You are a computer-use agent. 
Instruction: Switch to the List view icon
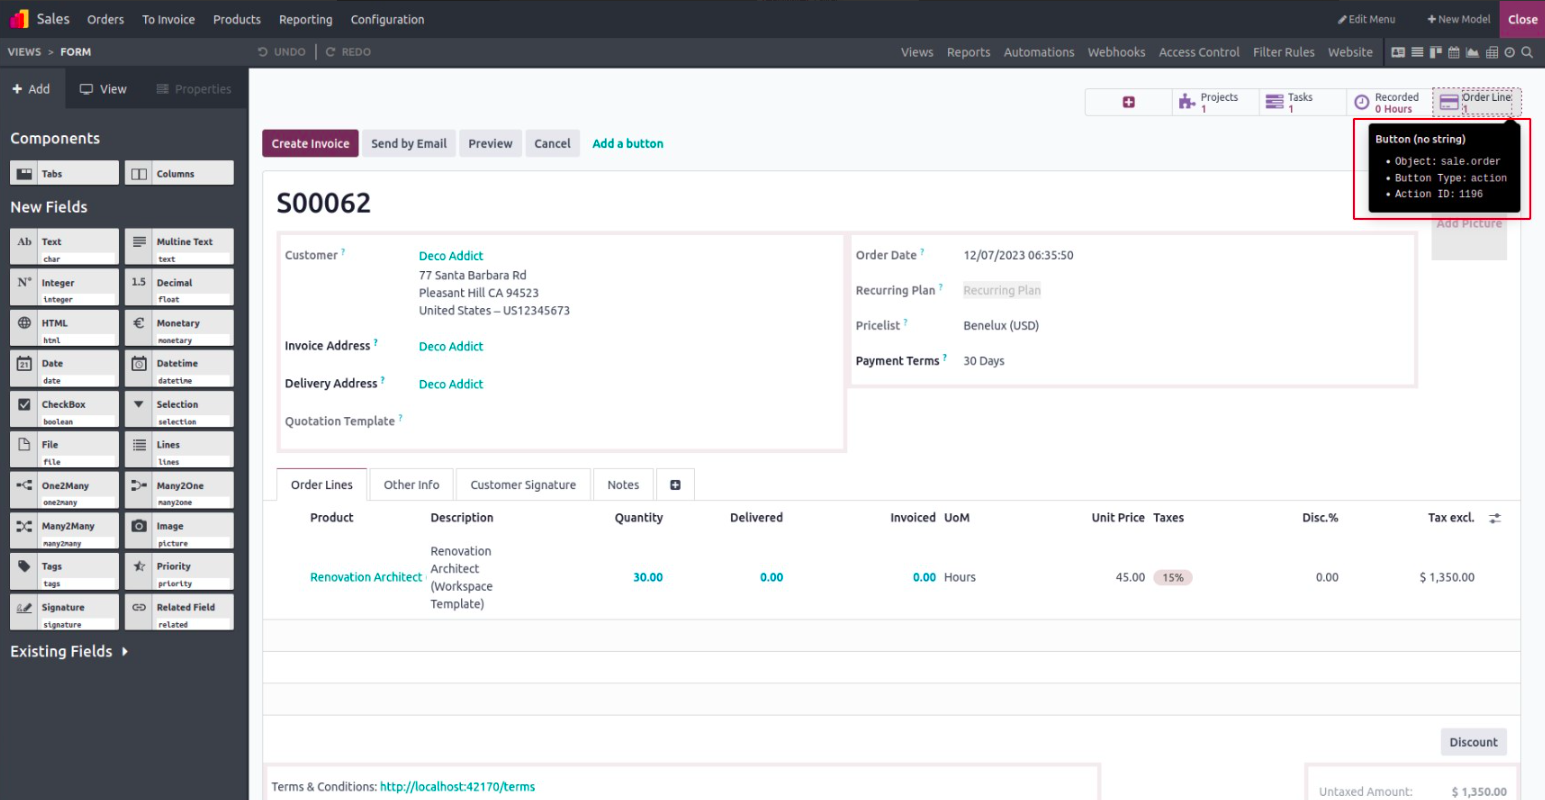coord(1417,52)
